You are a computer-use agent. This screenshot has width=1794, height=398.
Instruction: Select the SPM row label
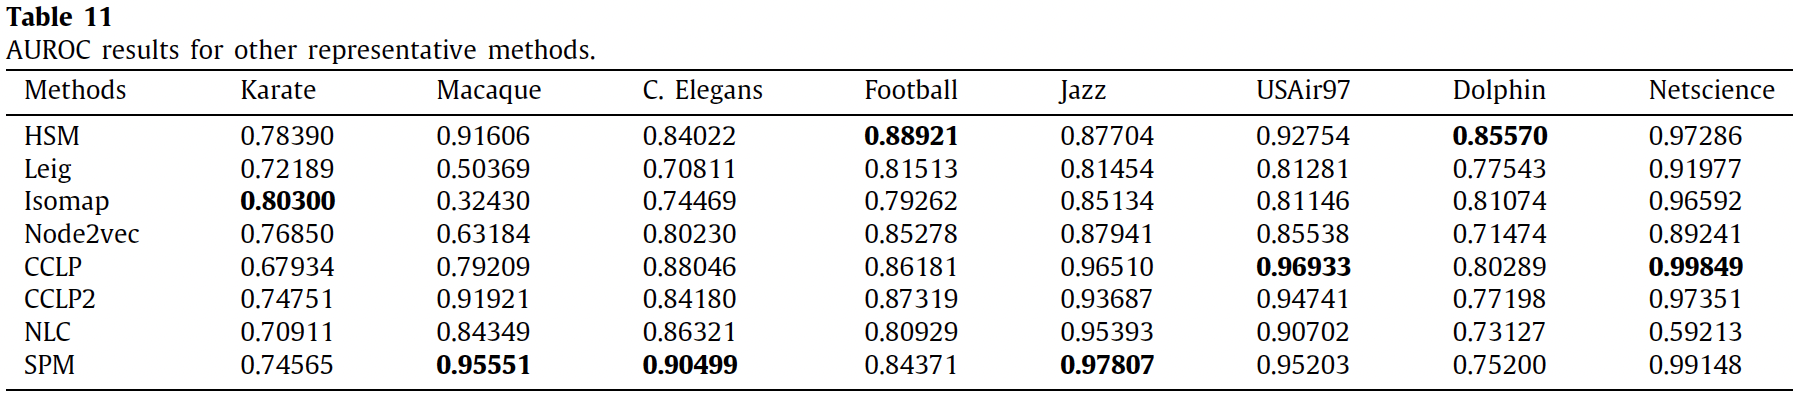tap(49, 365)
